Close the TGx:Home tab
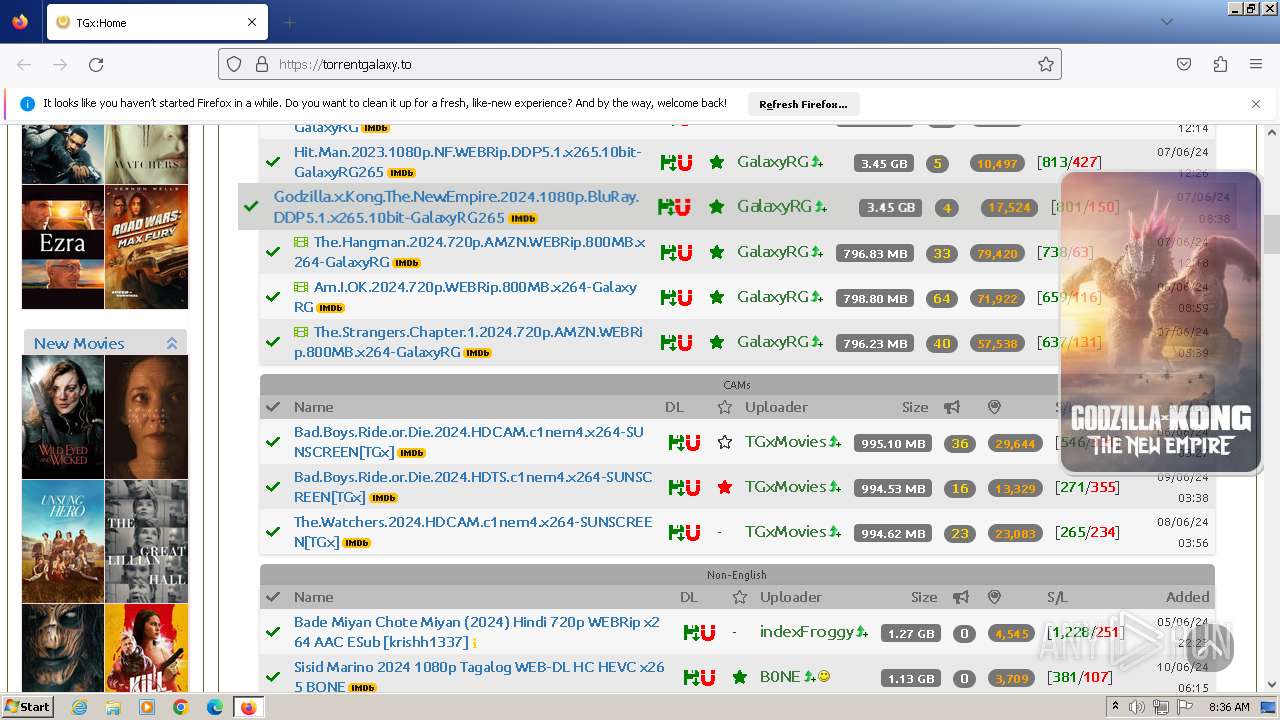 pyautogui.click(x=252, y=22)
